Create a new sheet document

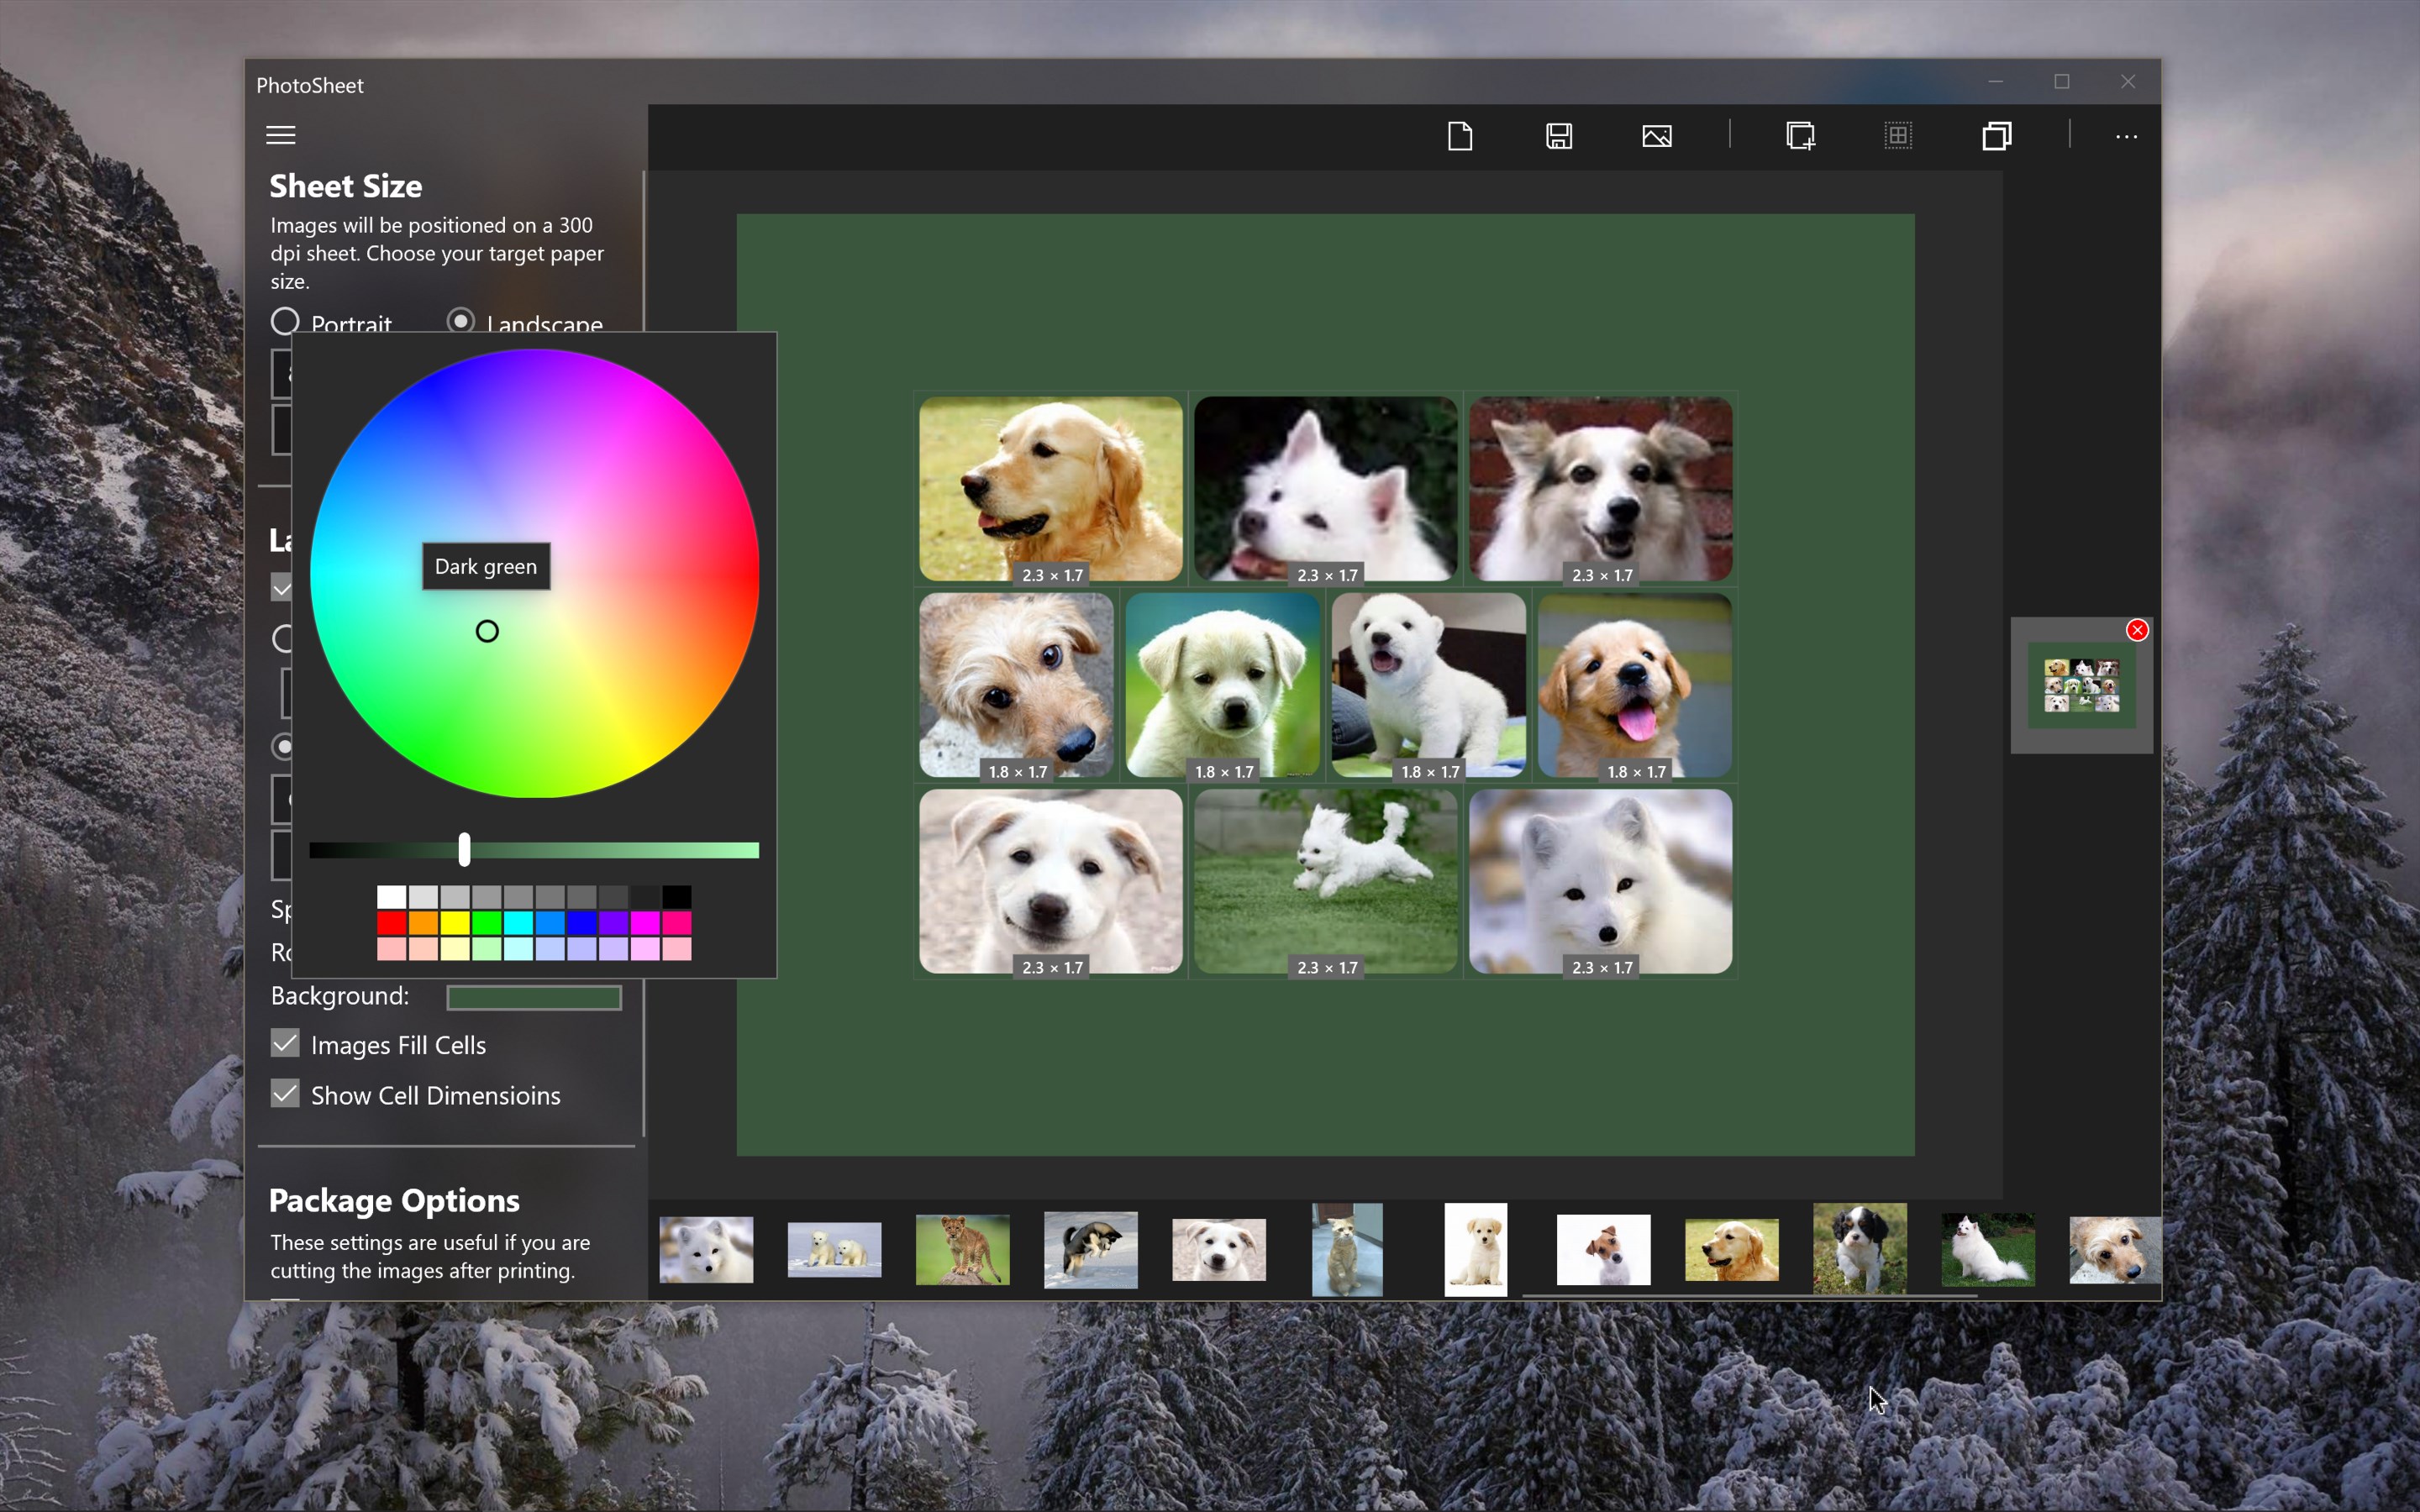coord(1460,136)
